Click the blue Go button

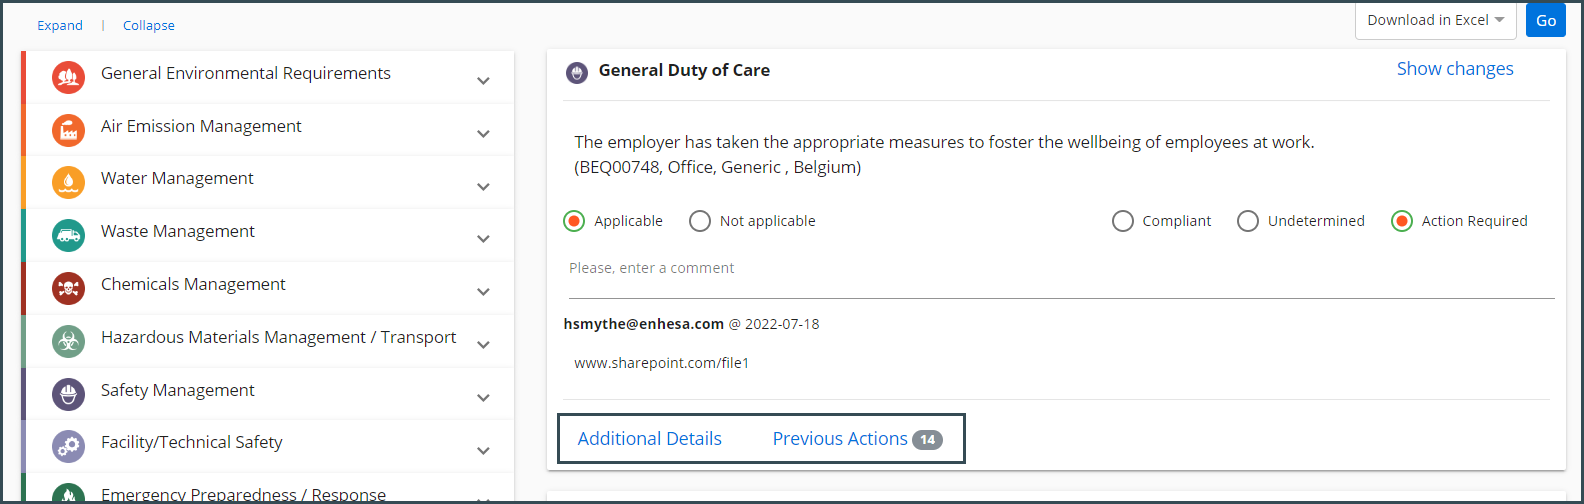click(x=1546, y=20)
